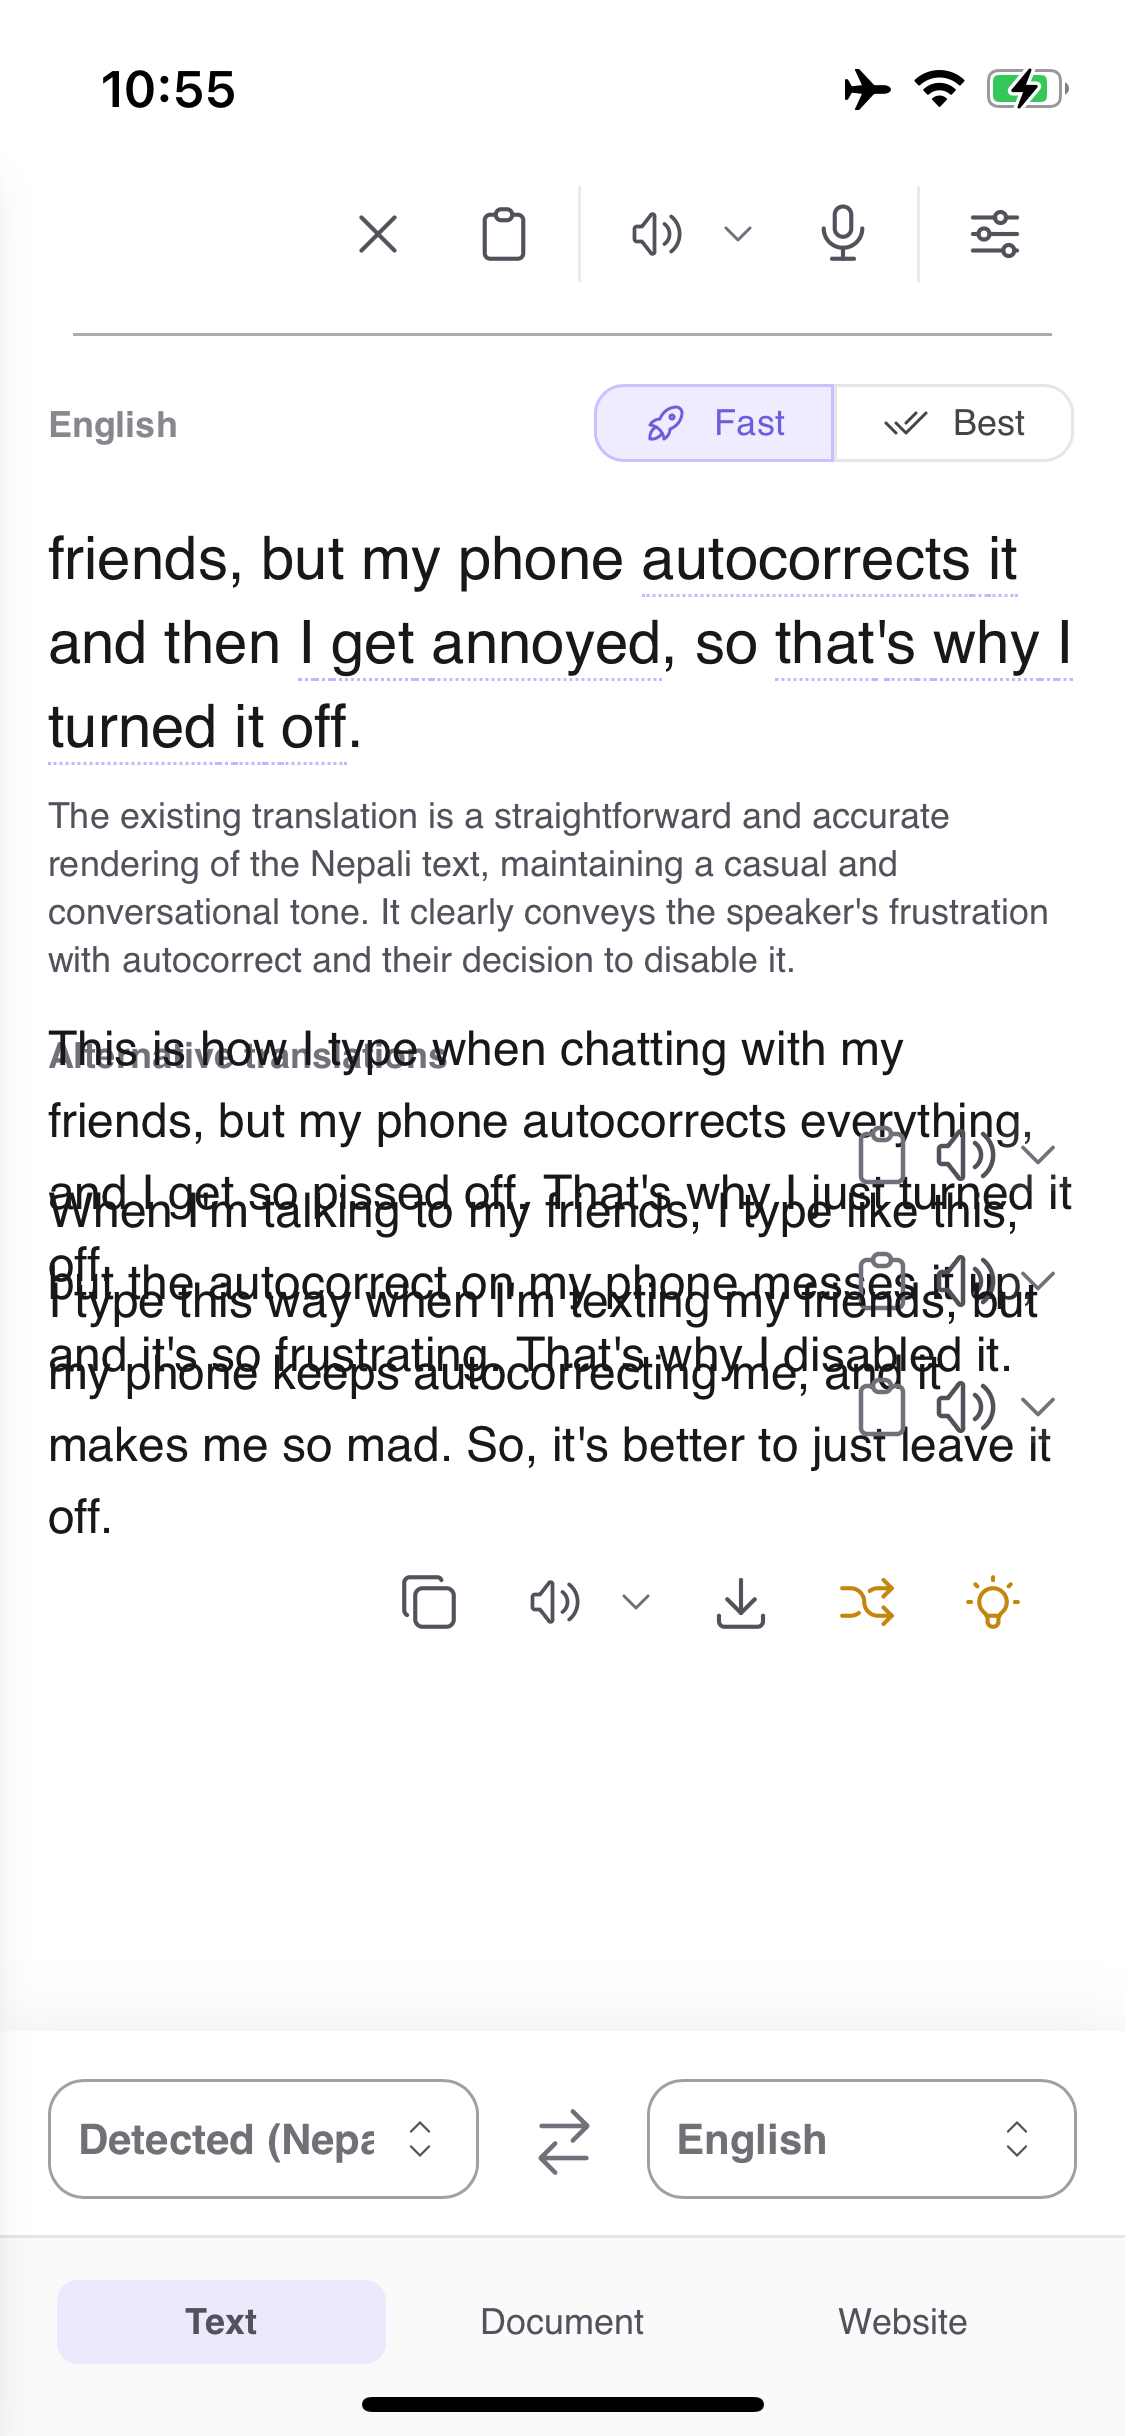Viewport: 1125px width, 2436px height.
Task: Open the Detected (Nepali) source language selector
Action: (263, 2140)
